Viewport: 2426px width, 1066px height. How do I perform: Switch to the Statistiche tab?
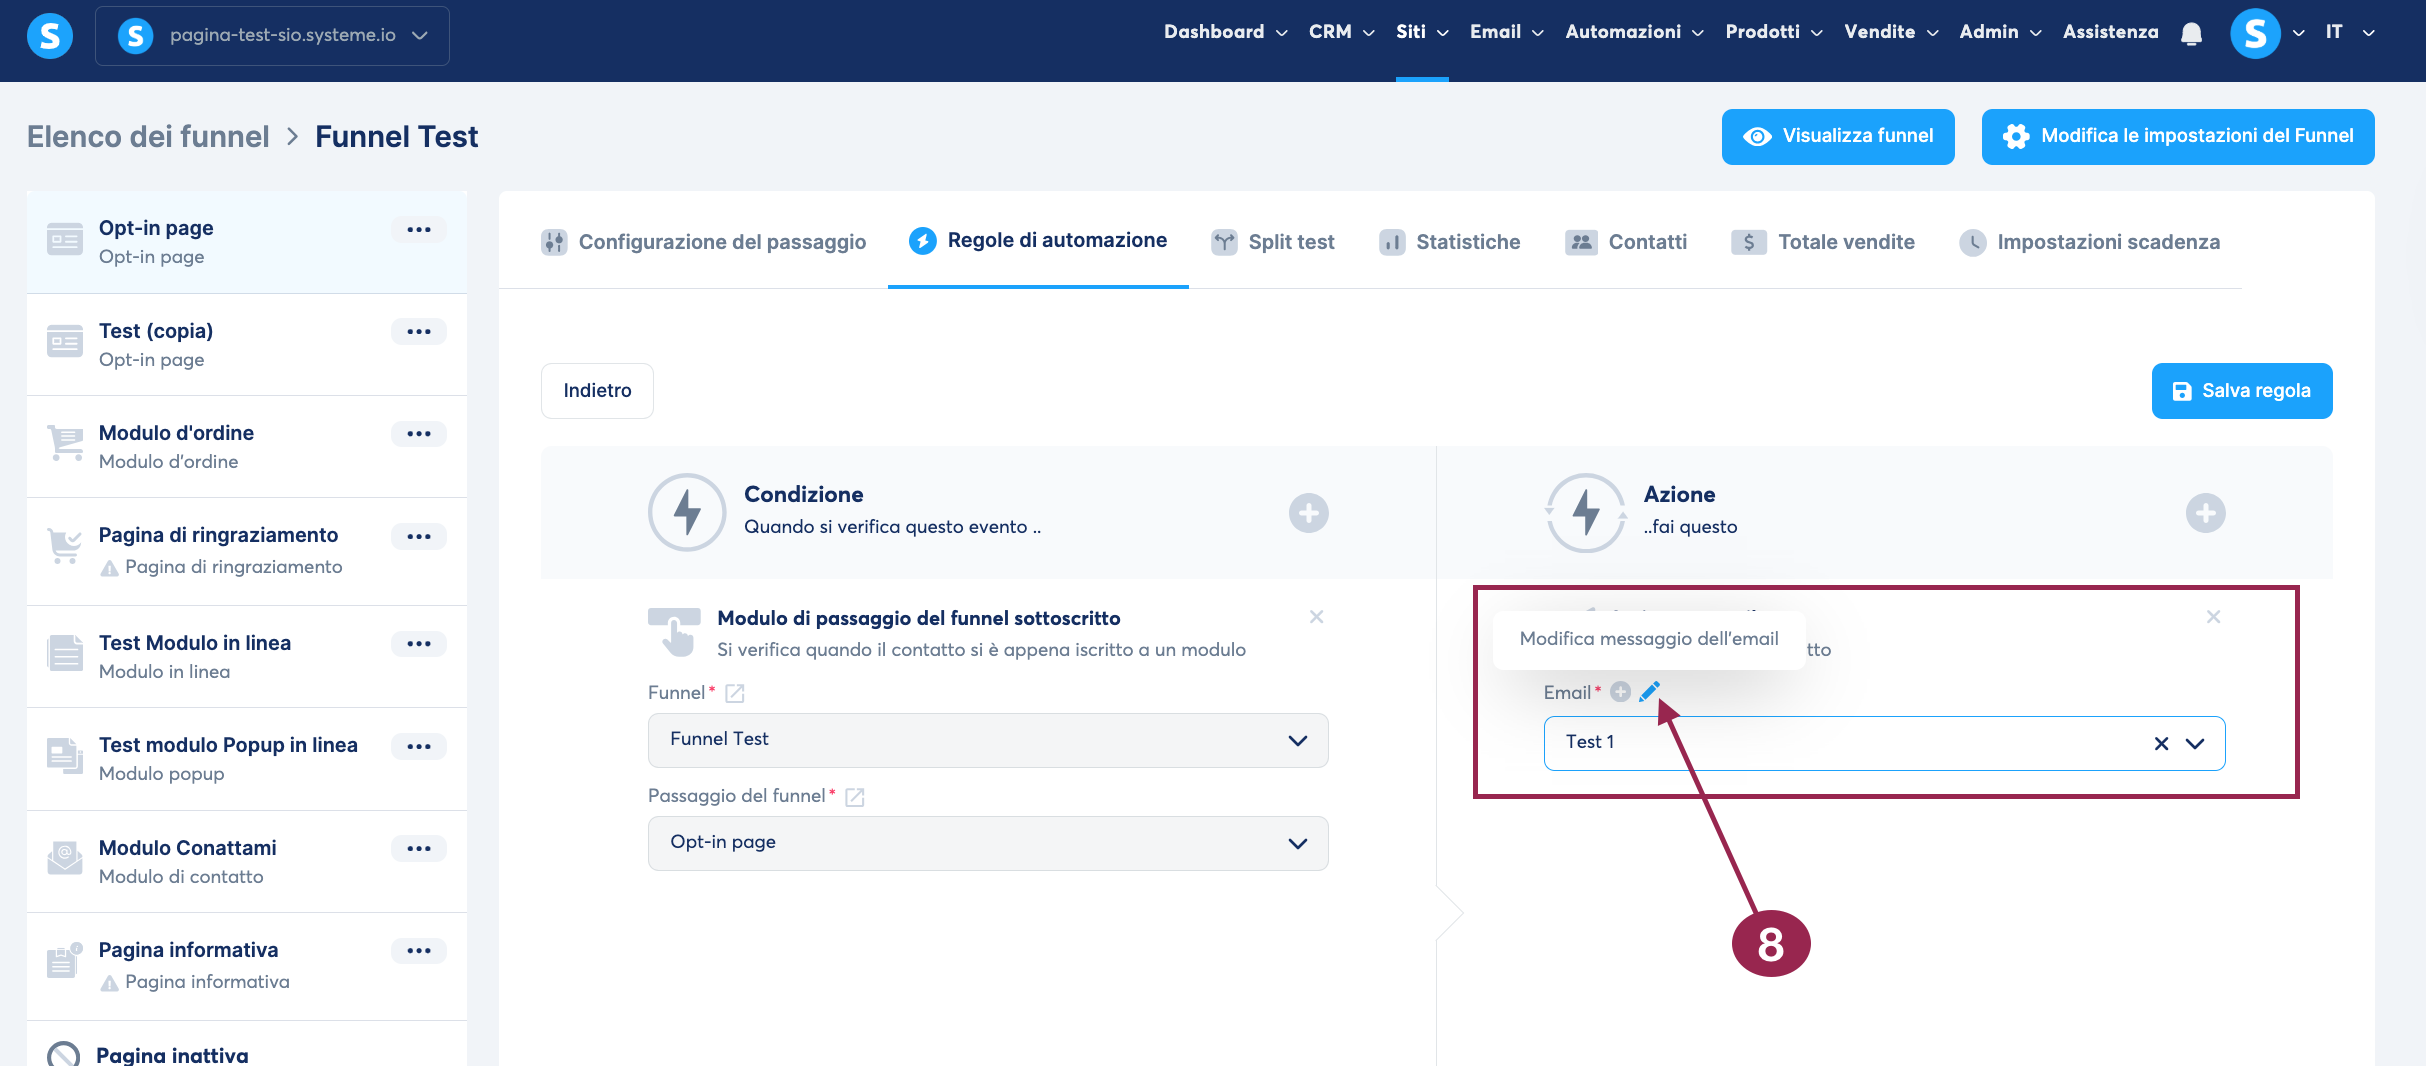(x=1449, y=242)
